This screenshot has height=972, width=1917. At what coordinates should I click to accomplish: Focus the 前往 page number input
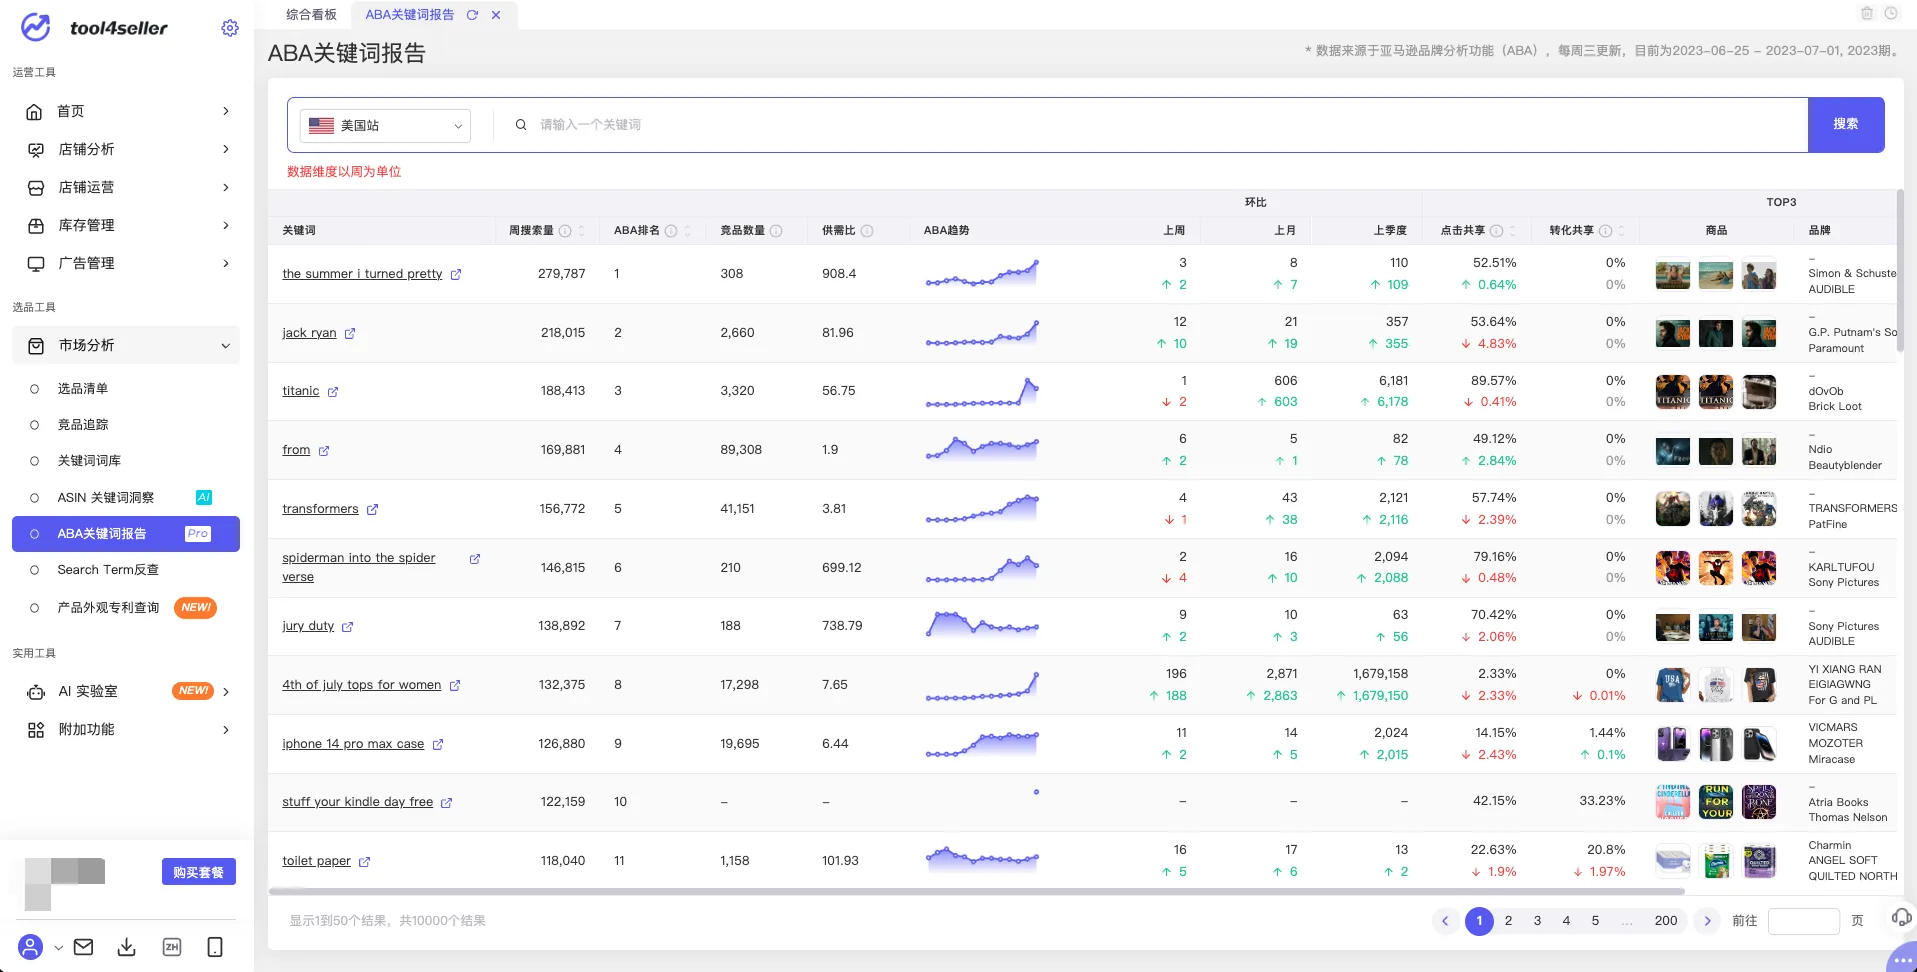(x=1804, y=921)
